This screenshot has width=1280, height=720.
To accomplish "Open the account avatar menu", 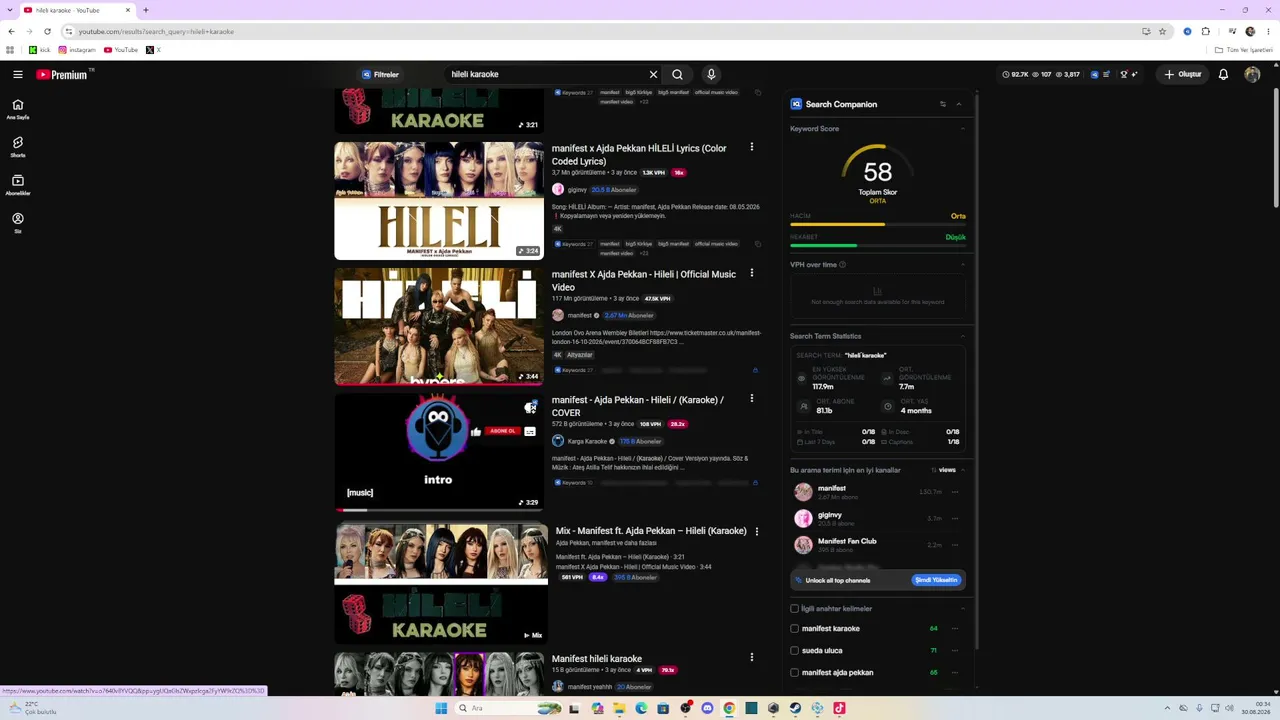I will [x=1252, y=74].
